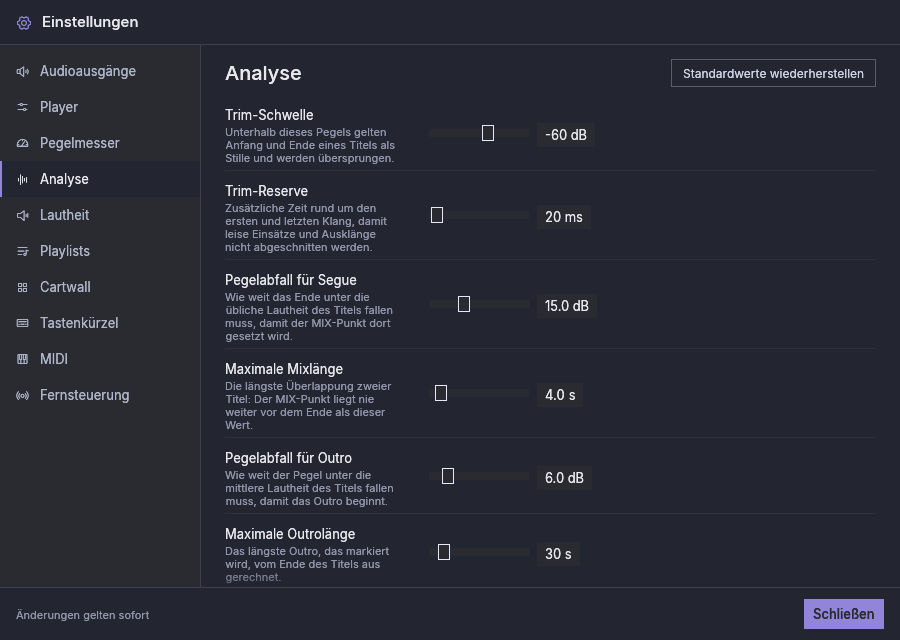Click the Maximale Mixlänge slider handle
900x640 pixels.
tap(441, 393)
